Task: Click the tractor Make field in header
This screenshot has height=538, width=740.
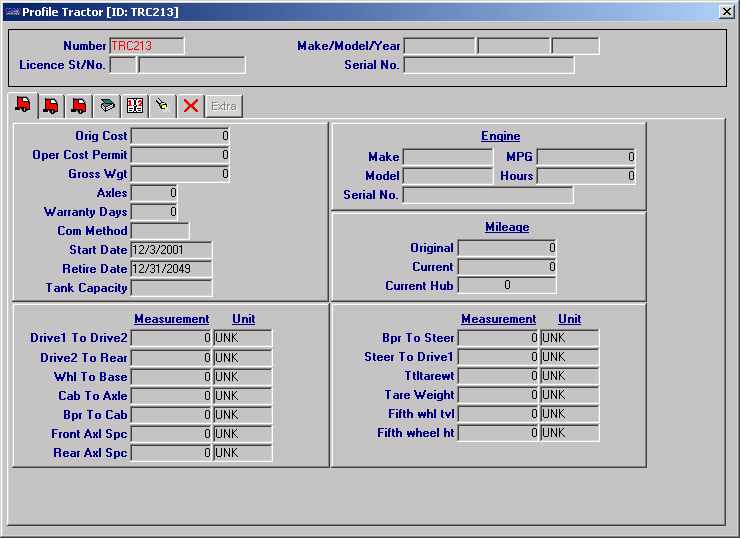Action: [439, 46]
